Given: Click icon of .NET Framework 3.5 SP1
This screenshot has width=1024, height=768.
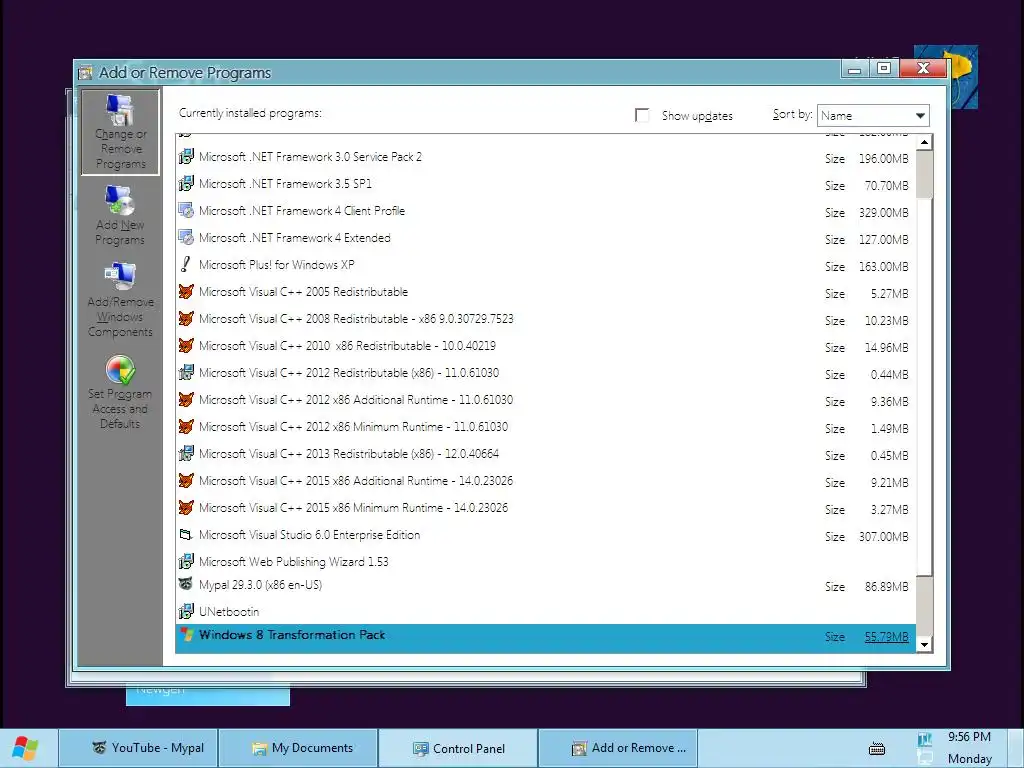Looking at the screenshot, I should tap(186, 184).
